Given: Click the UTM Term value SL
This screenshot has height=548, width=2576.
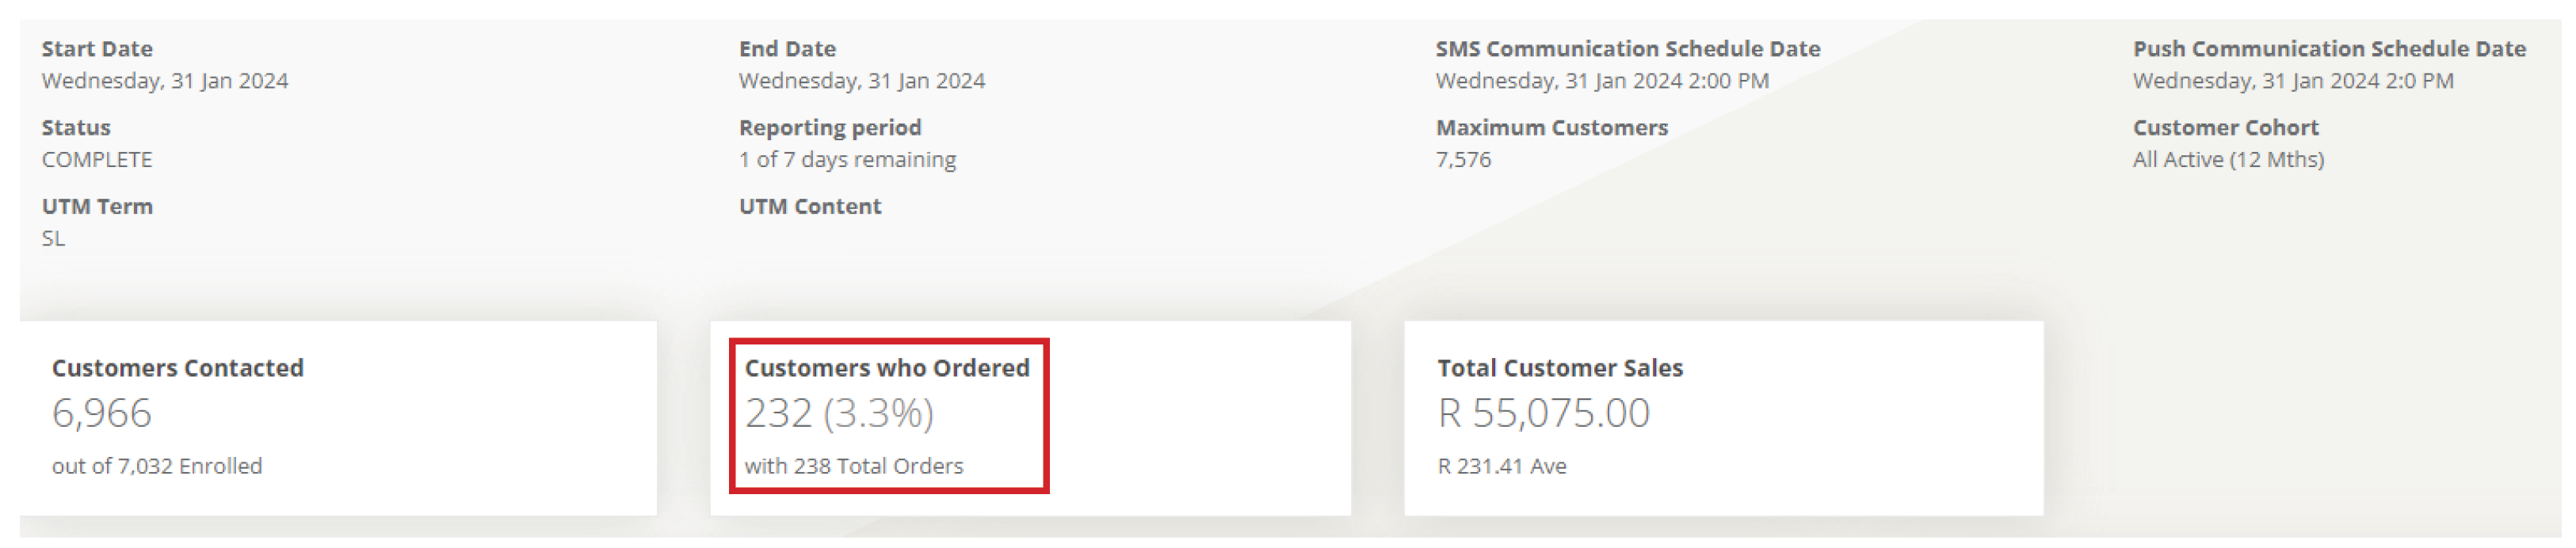Looking at the screenshot, I should (53, 239).
